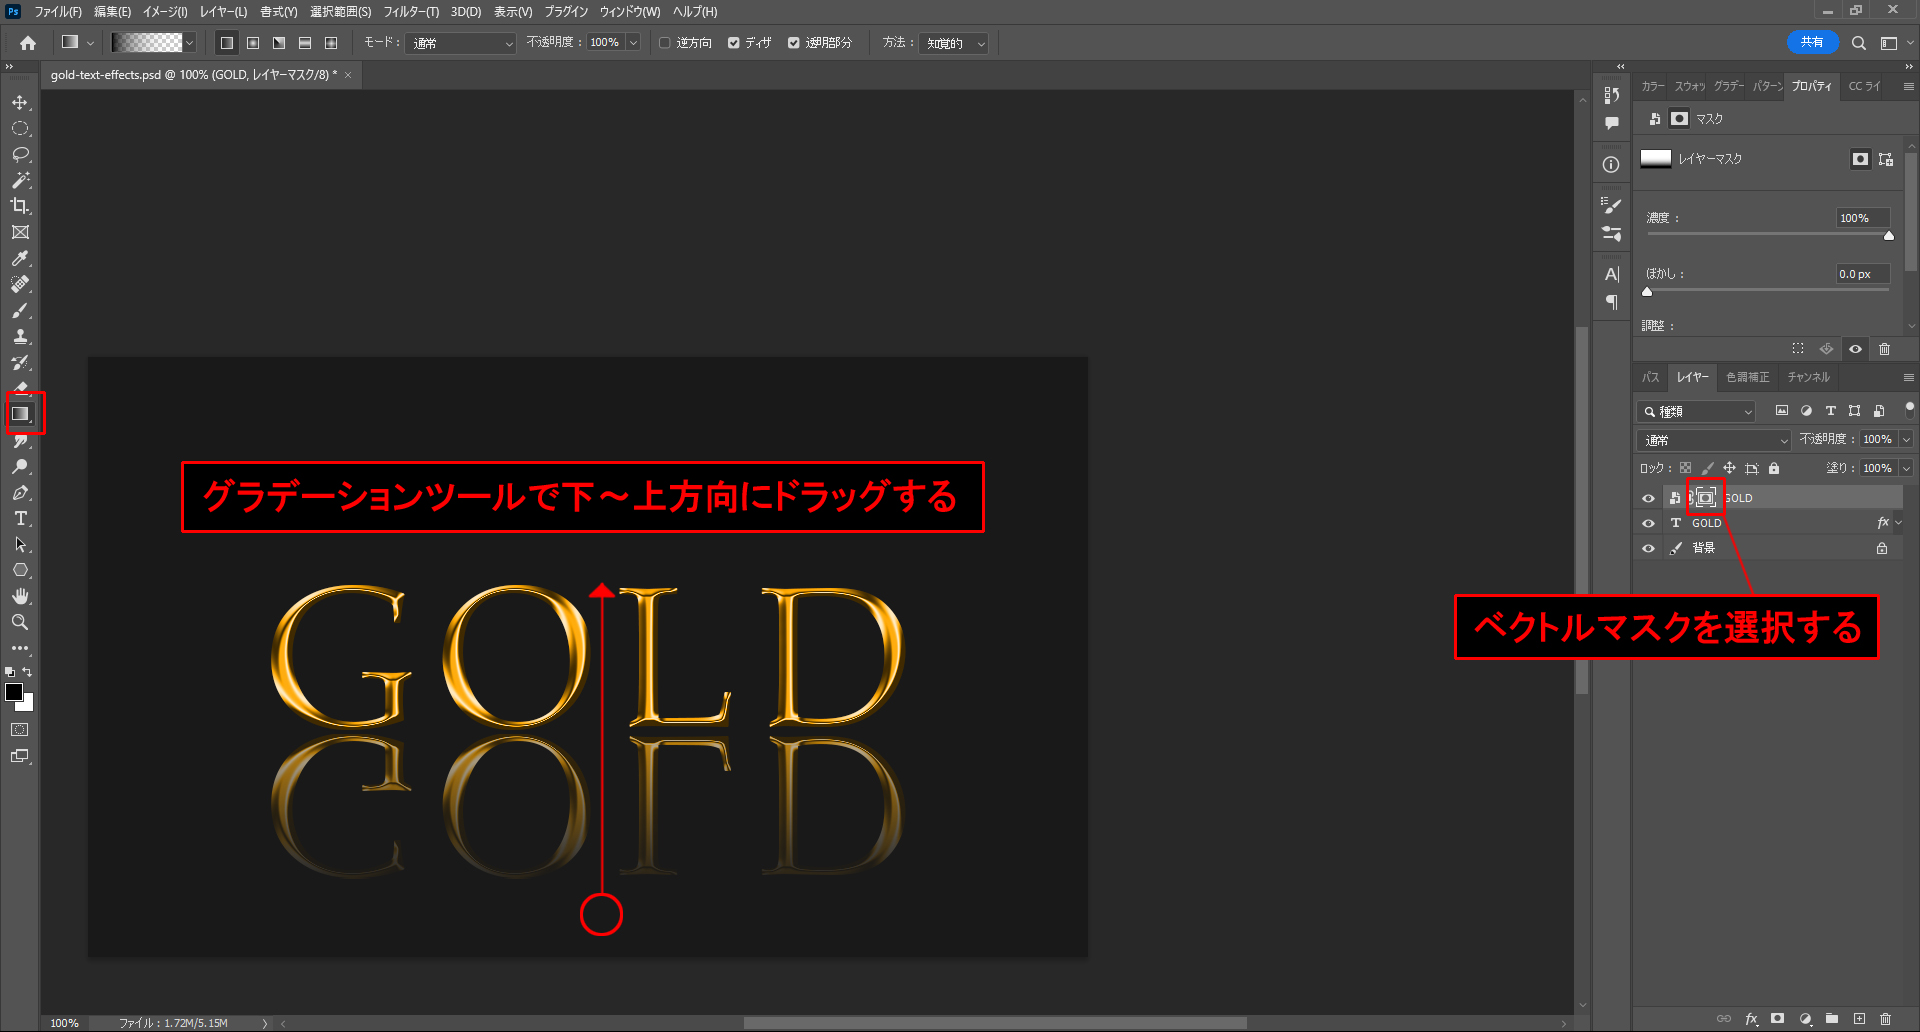Select the Crop tool
Image resolution: width=1920 pixels, height=1032 pixels.
pyautogui.click(x=20, y=207)
